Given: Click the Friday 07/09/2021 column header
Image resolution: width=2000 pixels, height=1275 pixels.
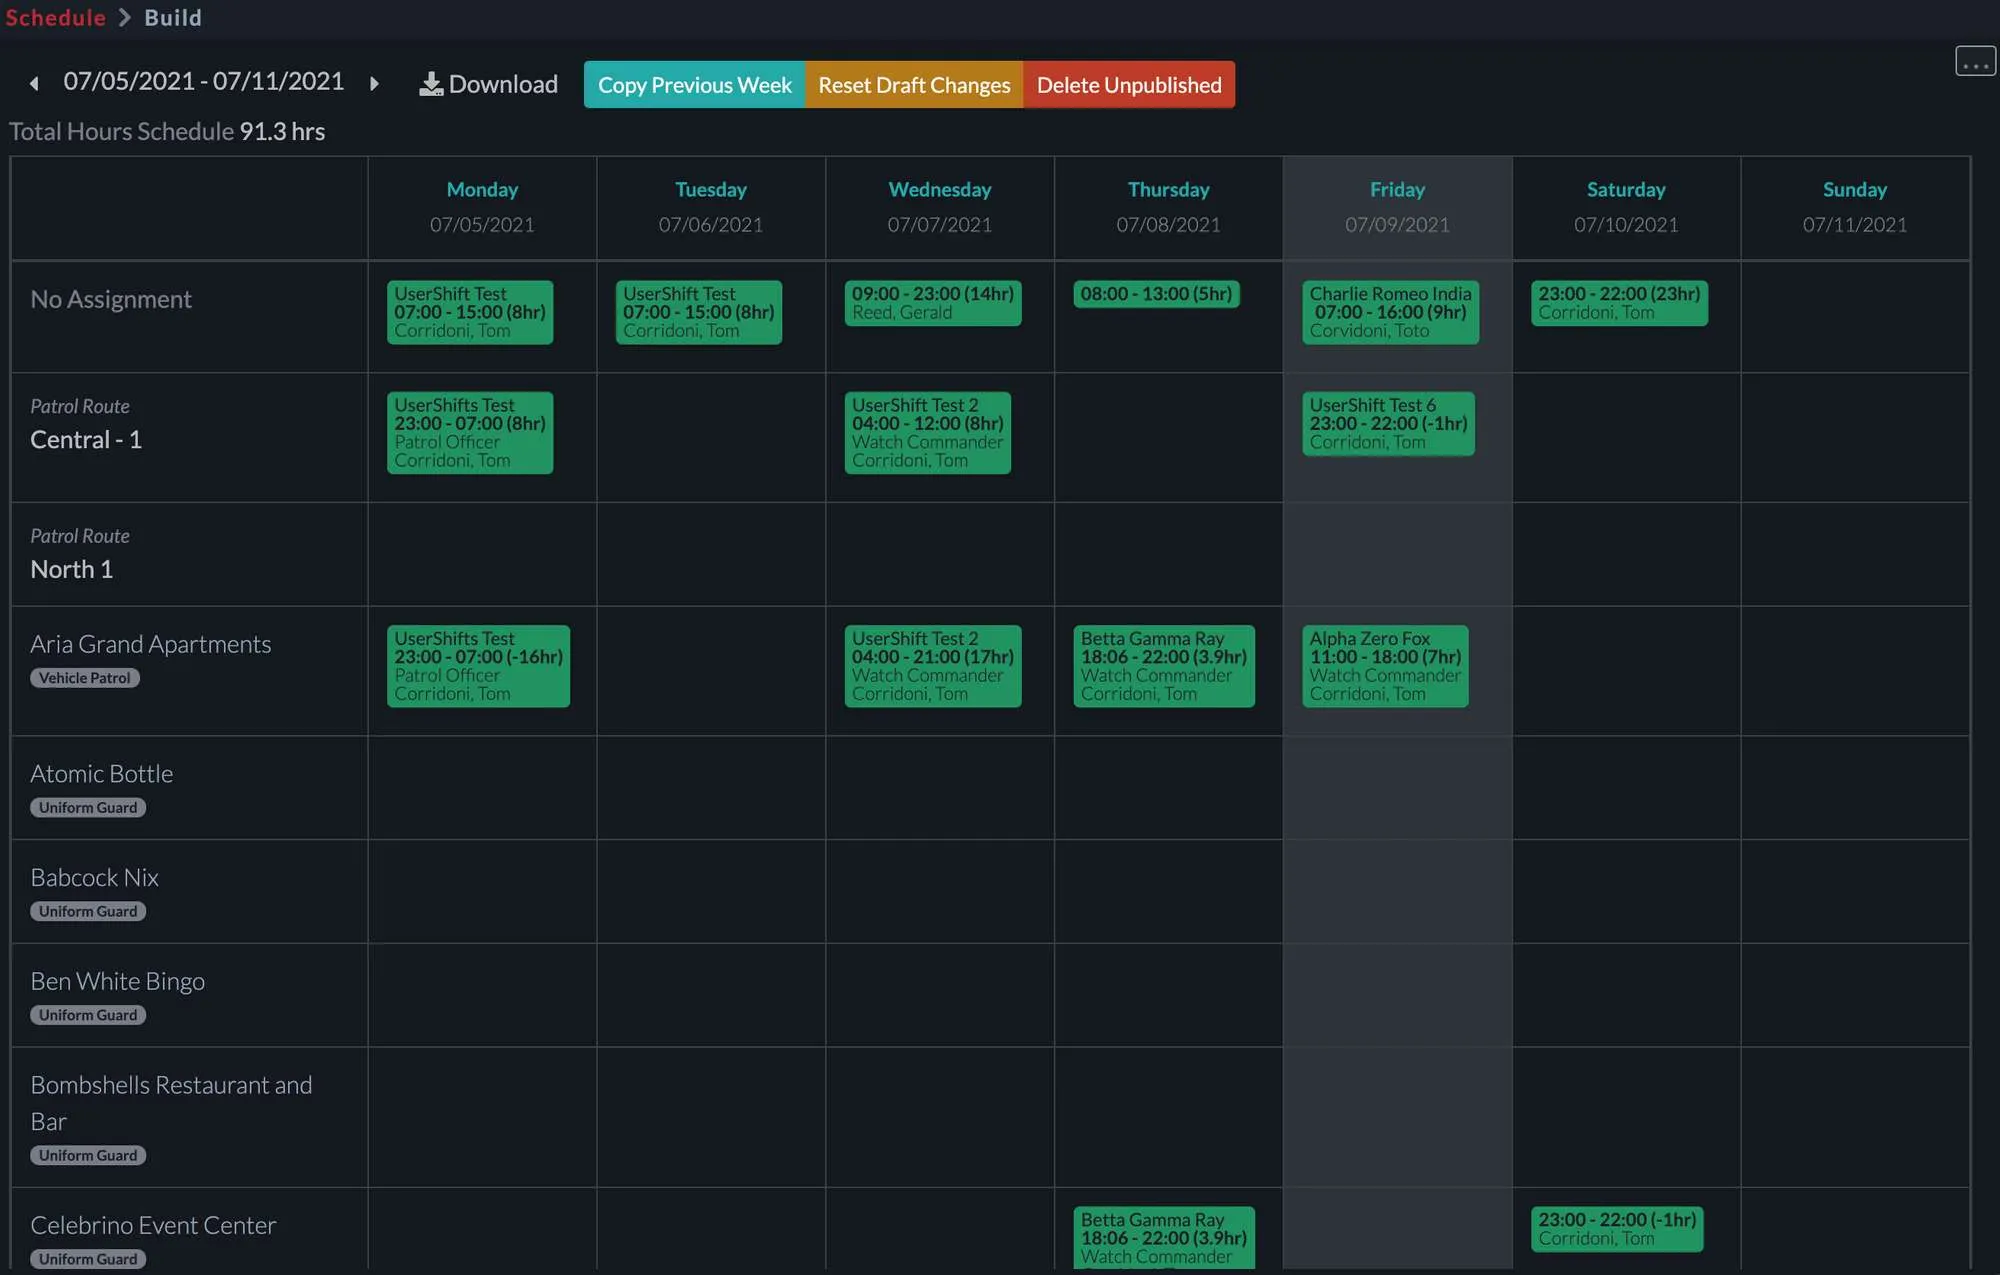Looking at the screenshot, I should click(x=1396, y=207).
